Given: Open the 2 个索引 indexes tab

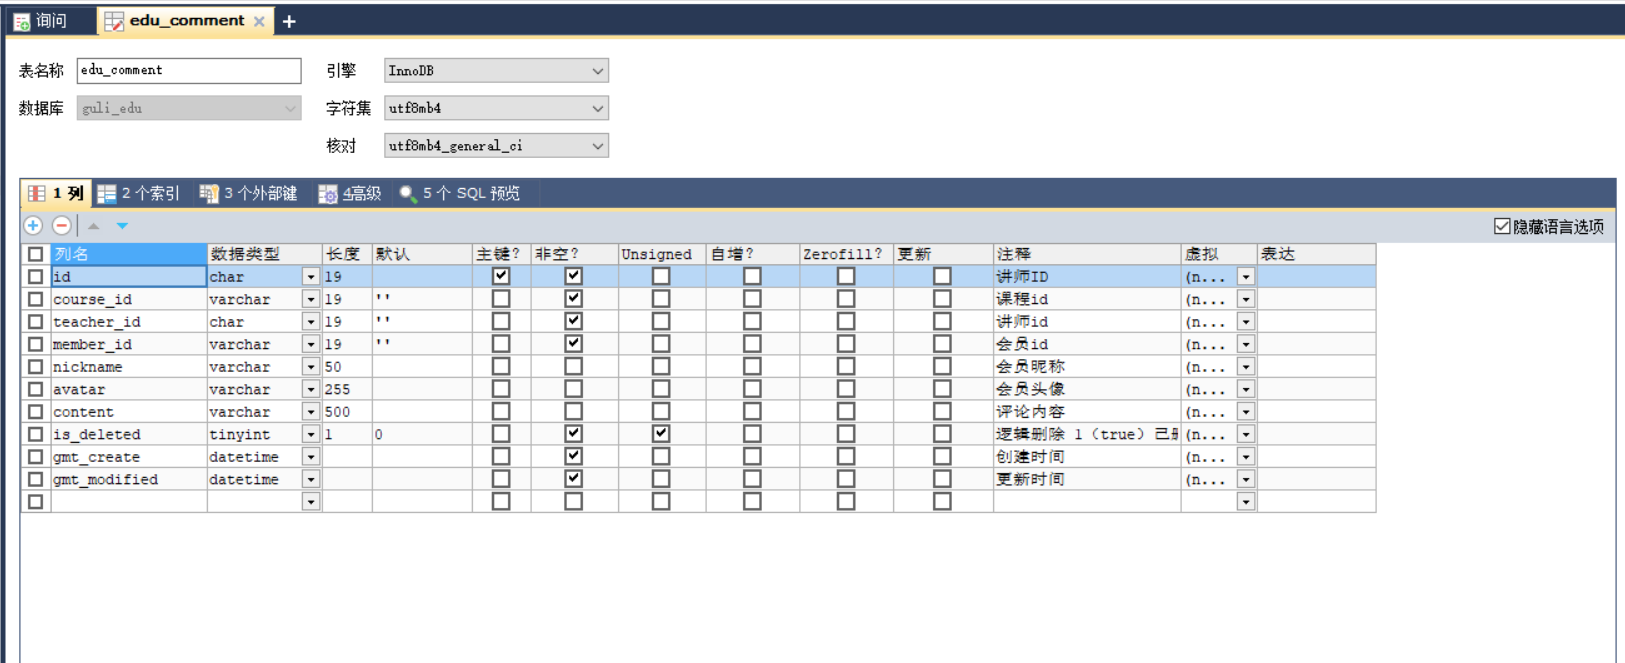Looking at the screenshot, I should (139, 193).
